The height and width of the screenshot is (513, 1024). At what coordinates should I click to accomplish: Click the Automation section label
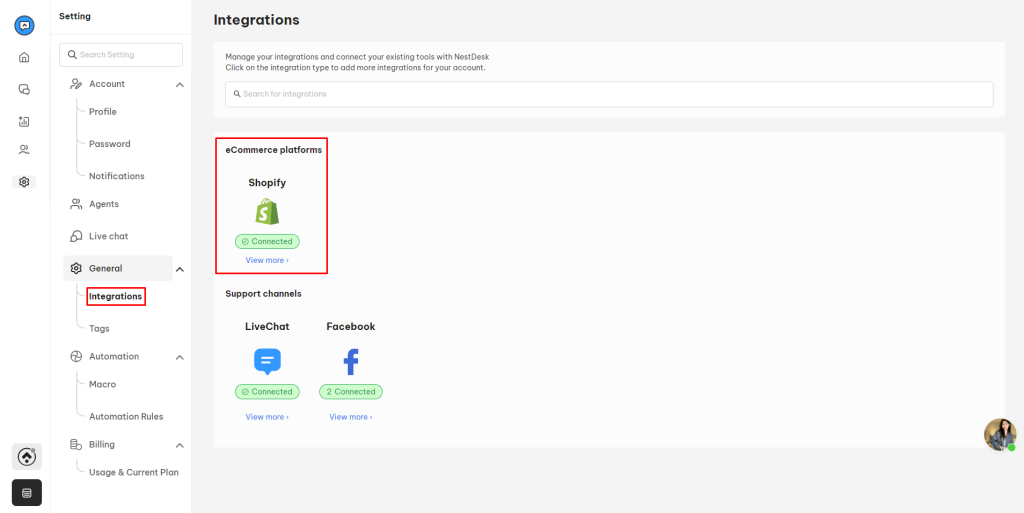tap(114, 356)
